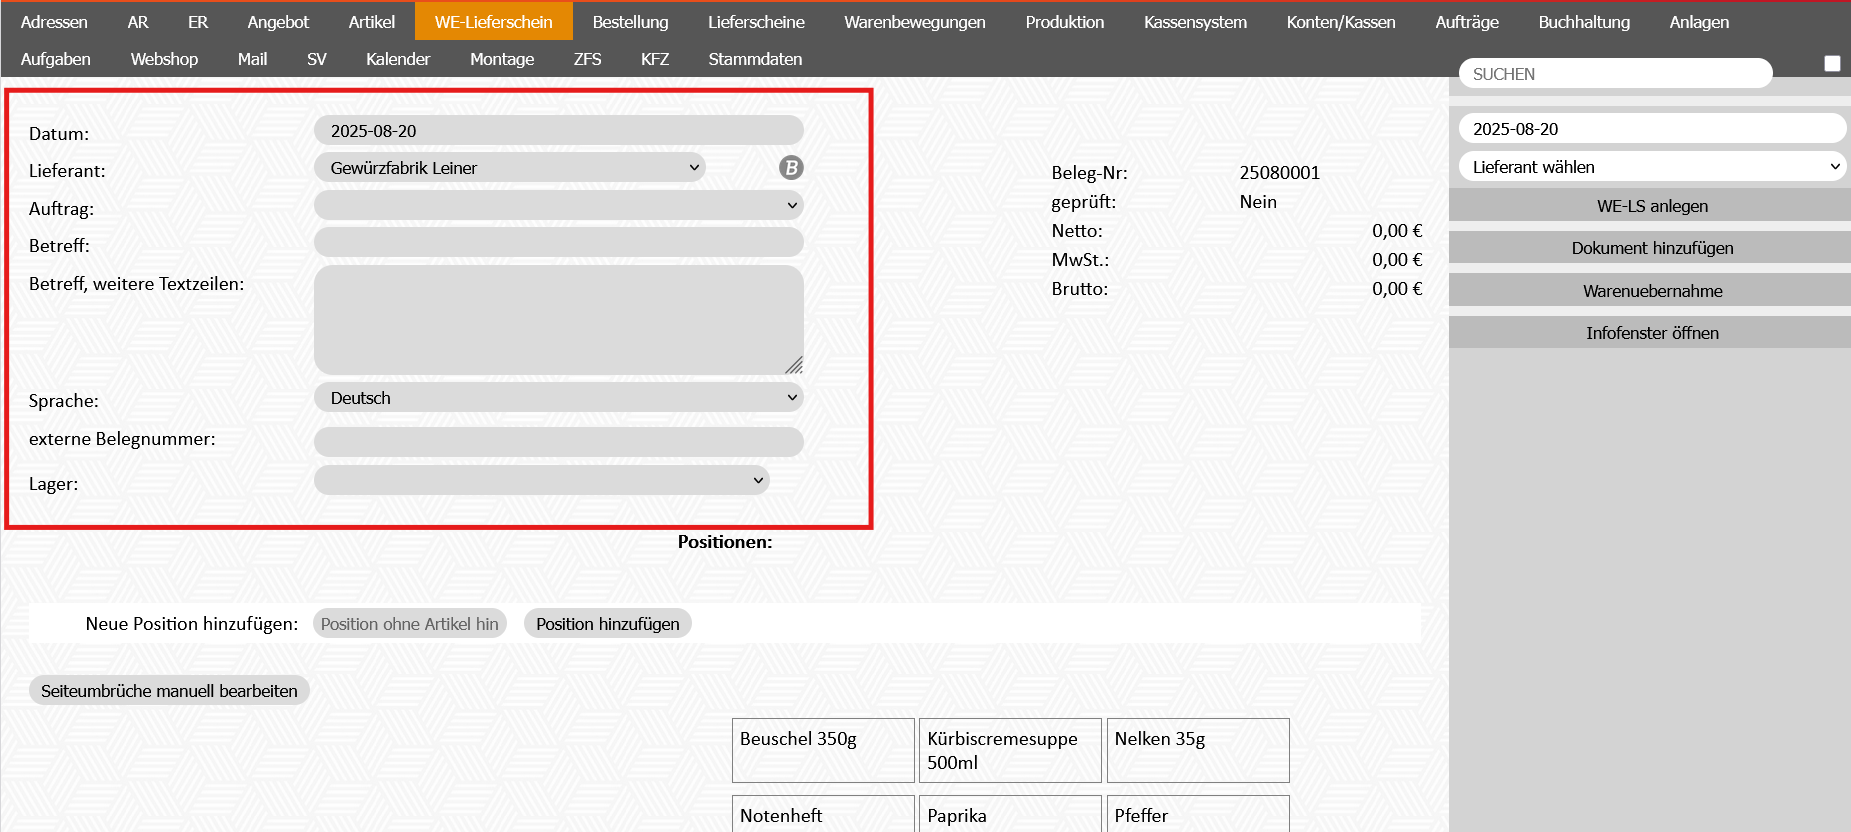Switch to the Artikel menu
Screen dimensions: 1851x832
[372, 22]
